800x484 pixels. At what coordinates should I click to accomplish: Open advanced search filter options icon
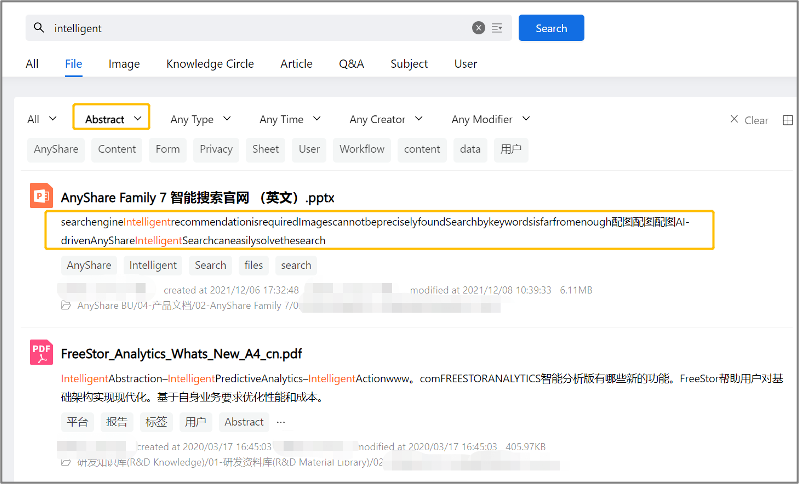coord(497,28)
